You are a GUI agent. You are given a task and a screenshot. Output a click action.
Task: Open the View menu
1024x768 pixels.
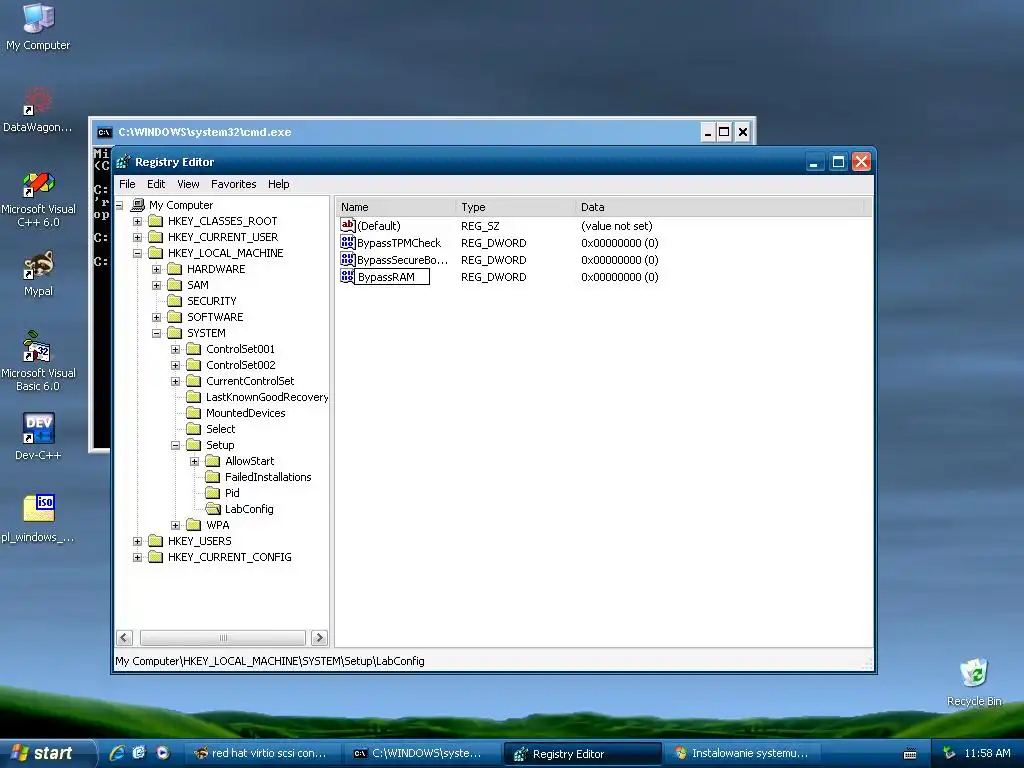coord(188,184)
